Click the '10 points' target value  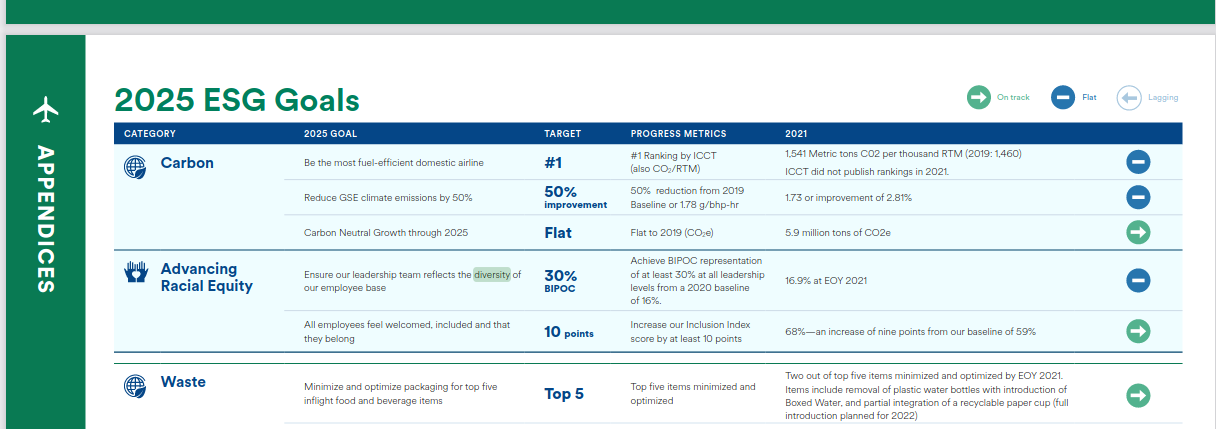569,332
